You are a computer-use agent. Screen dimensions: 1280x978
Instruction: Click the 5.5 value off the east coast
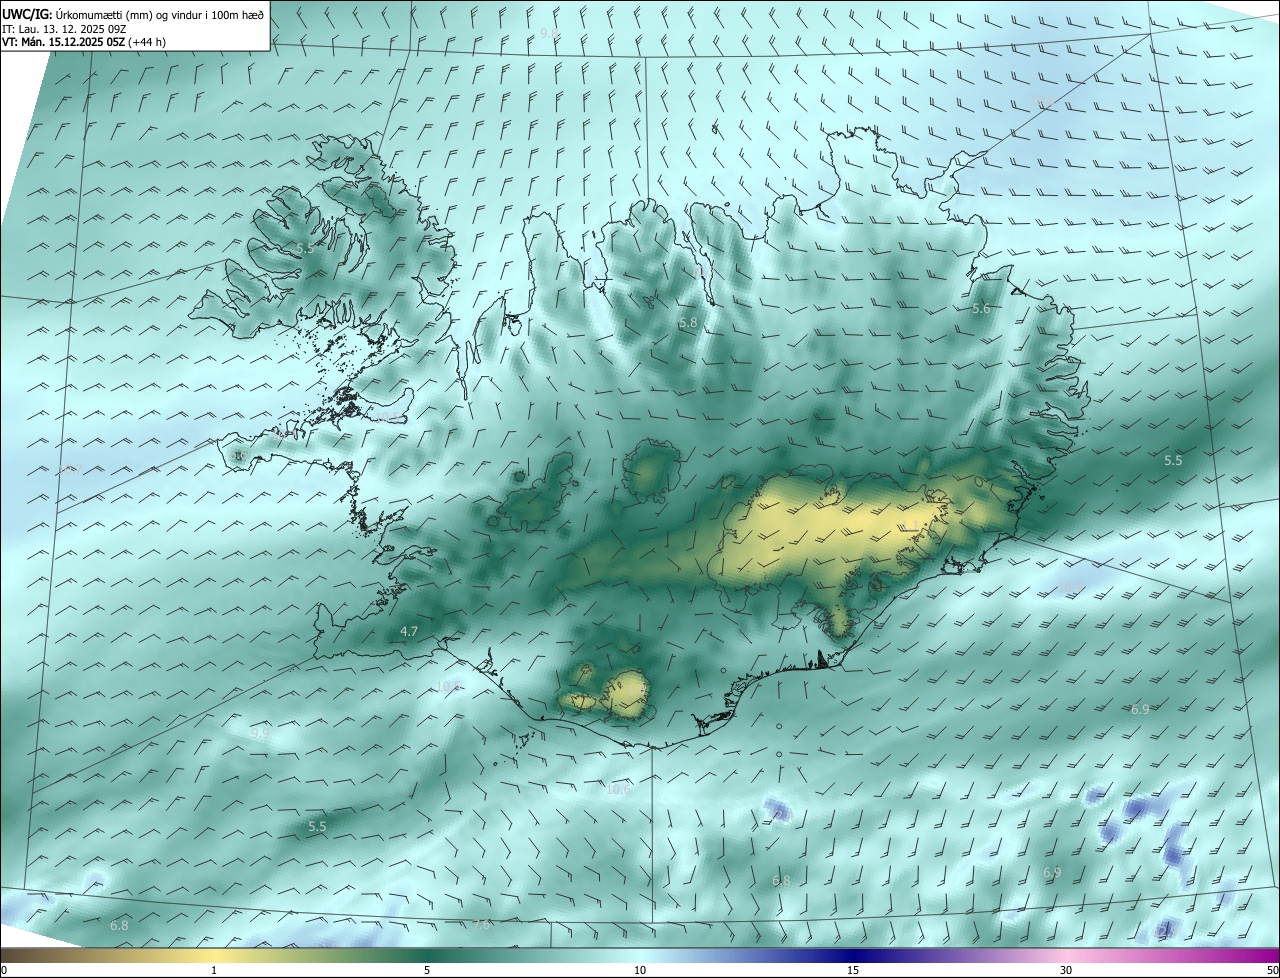pyautogui.click(x=1173, y=461)
